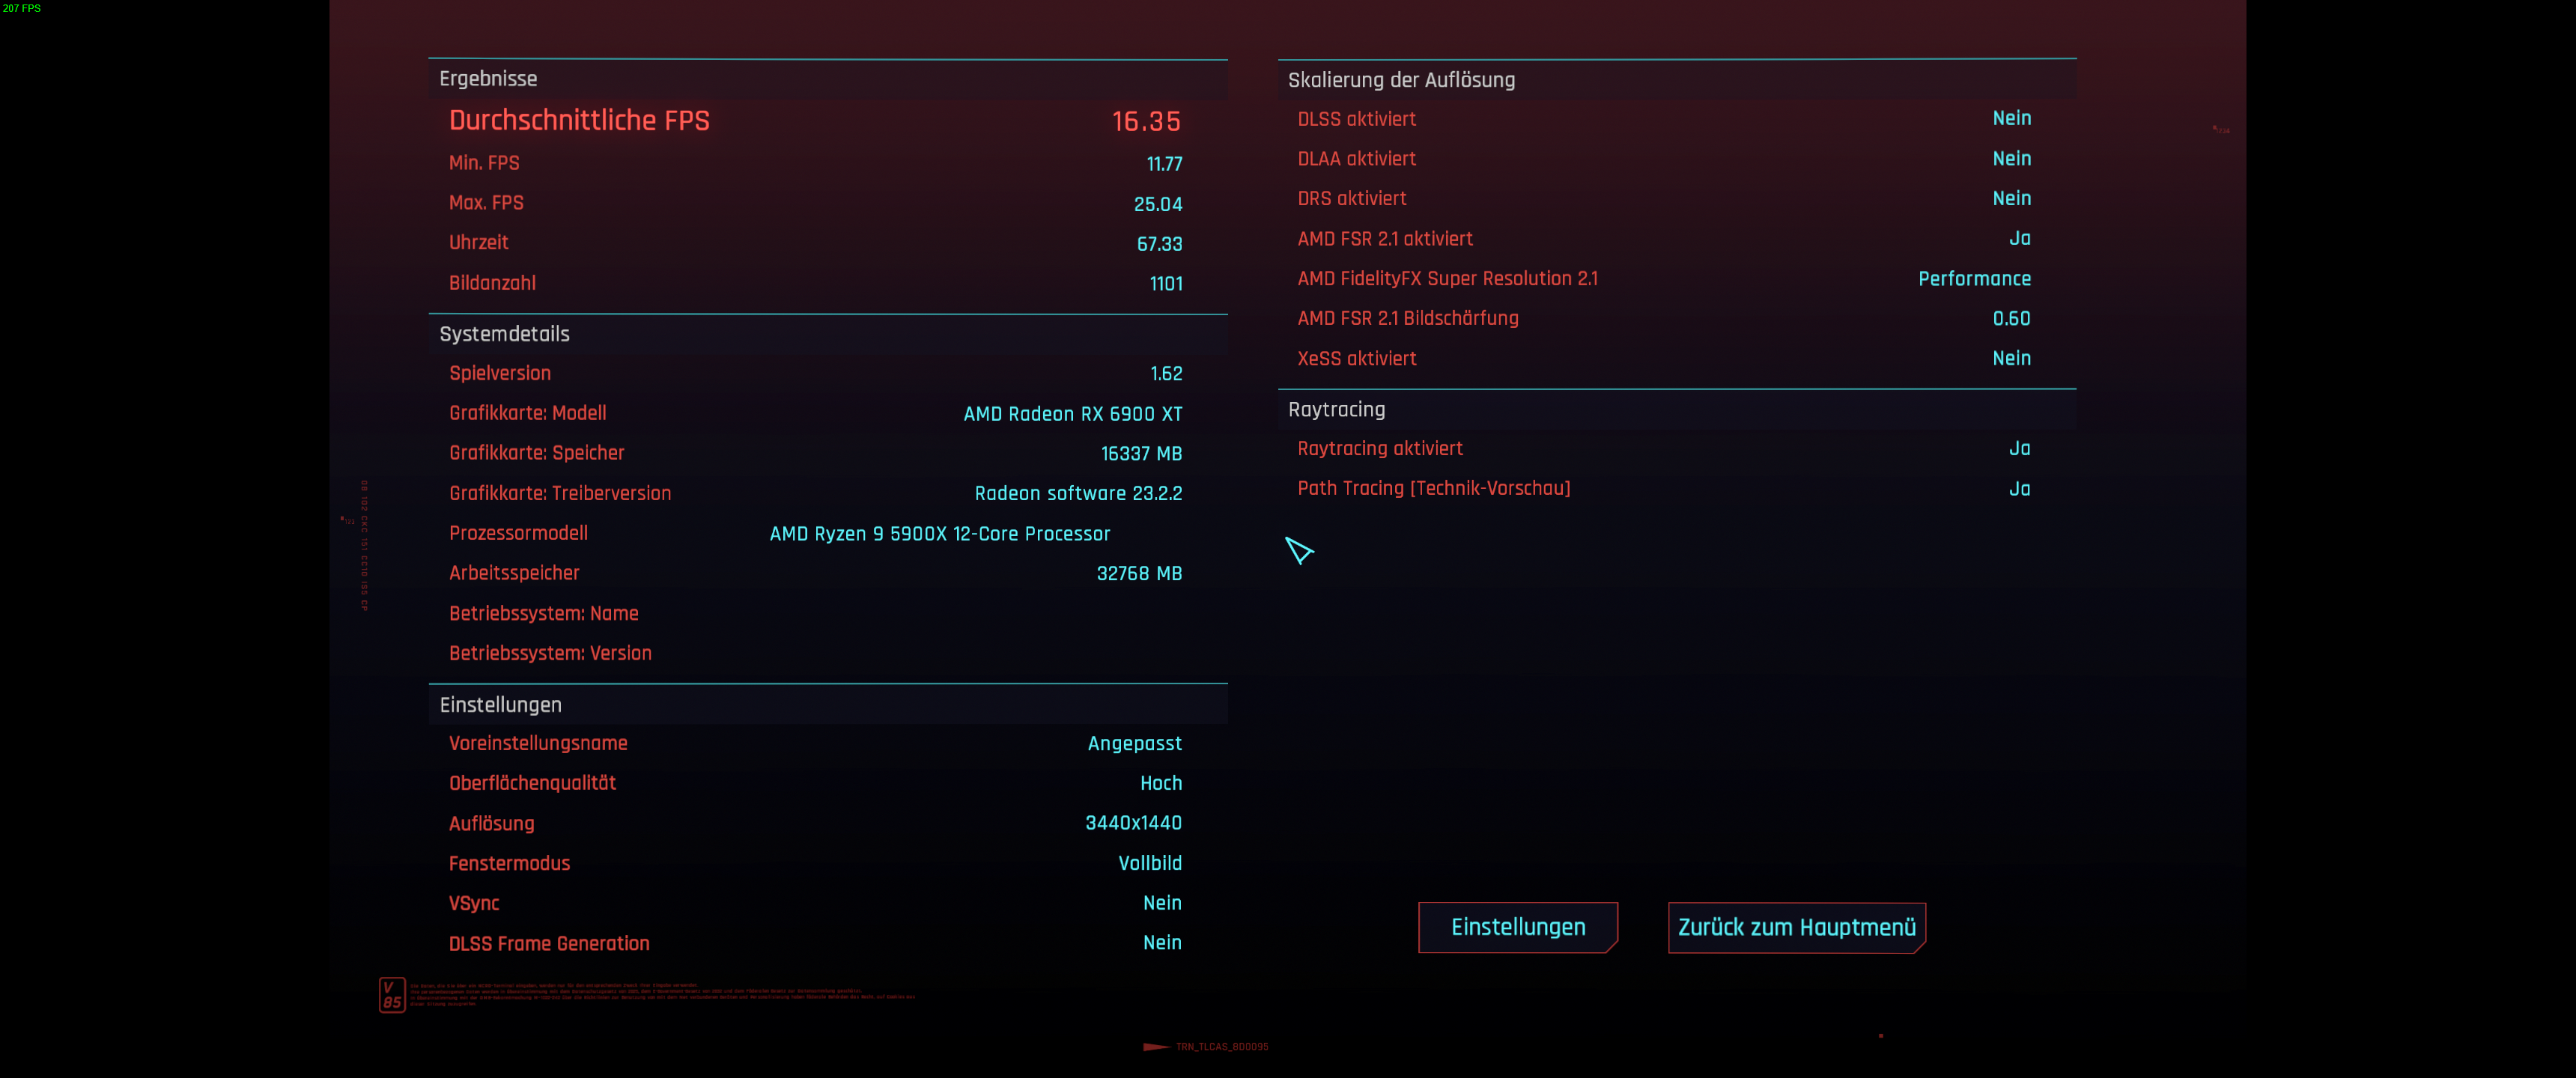Click the VSync Nein value
The width and height of the screenshot is (2576, 1078).
[x=1162, y=903]
